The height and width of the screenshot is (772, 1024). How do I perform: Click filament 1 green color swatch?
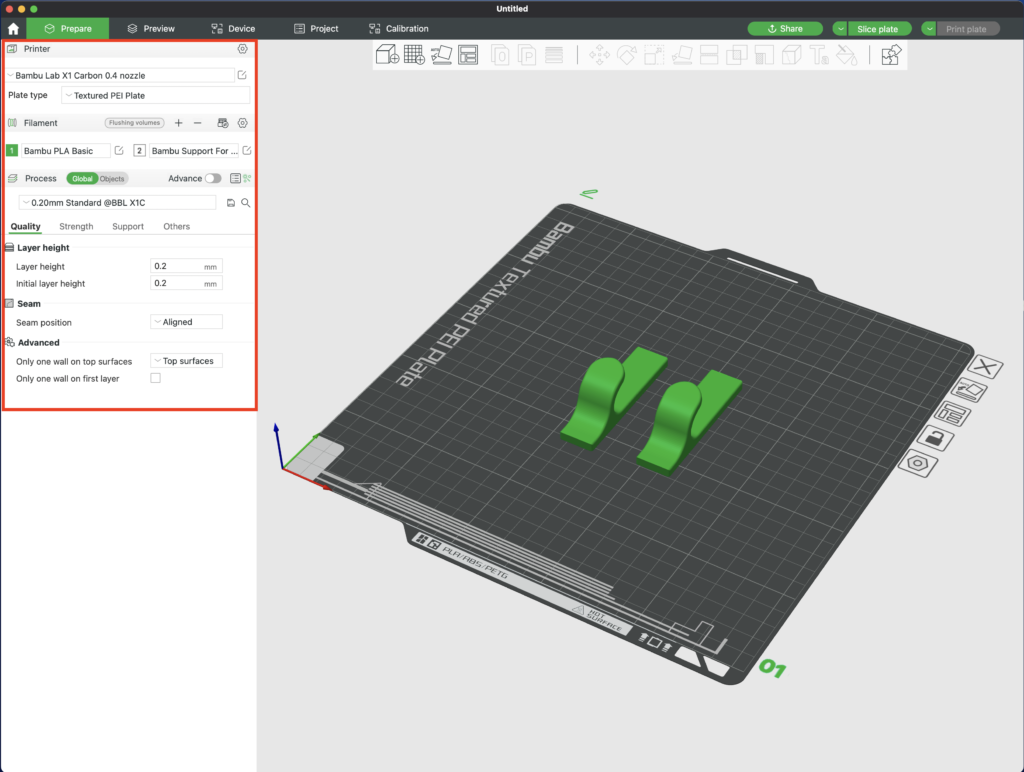(12, 151)
